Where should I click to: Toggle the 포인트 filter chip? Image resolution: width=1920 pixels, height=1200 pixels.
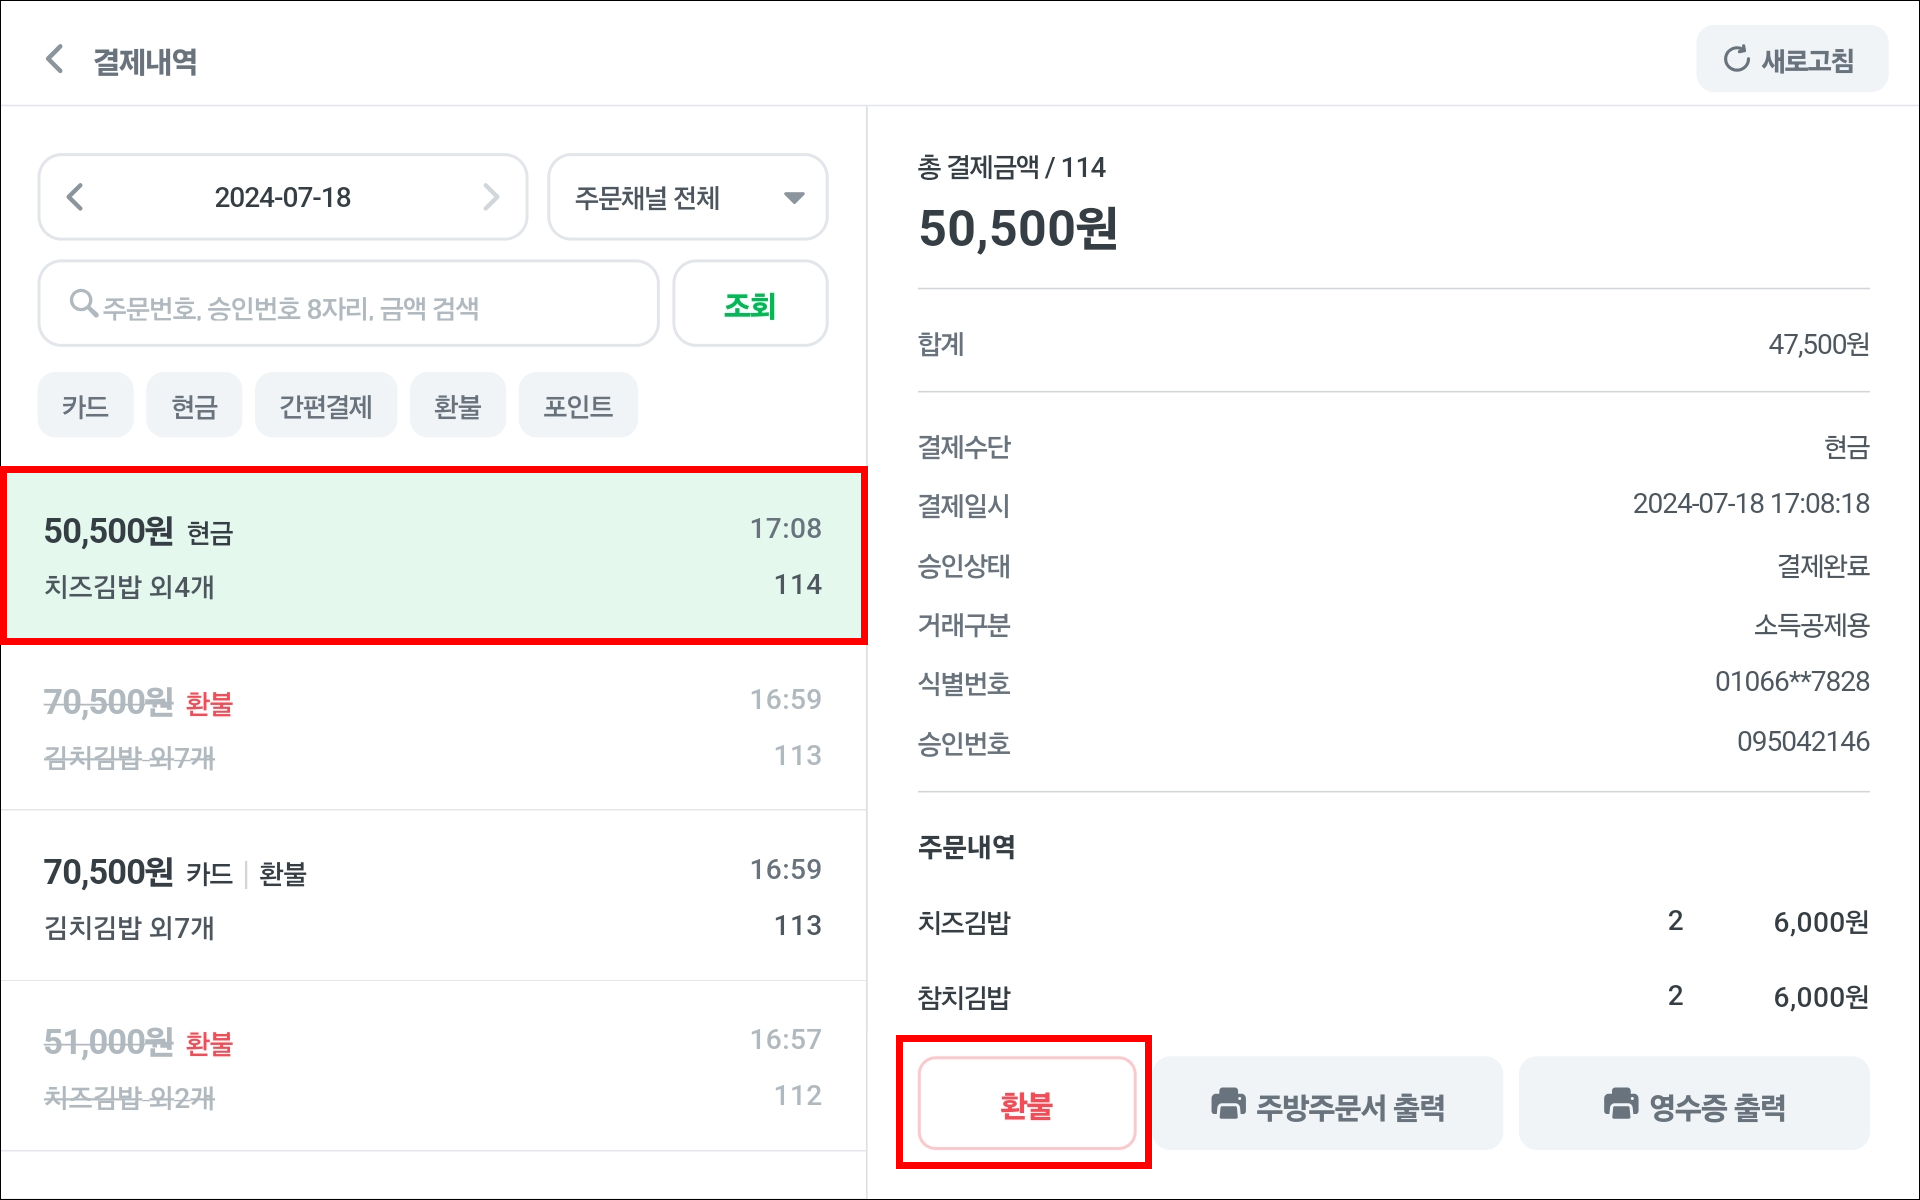[577, 406]
